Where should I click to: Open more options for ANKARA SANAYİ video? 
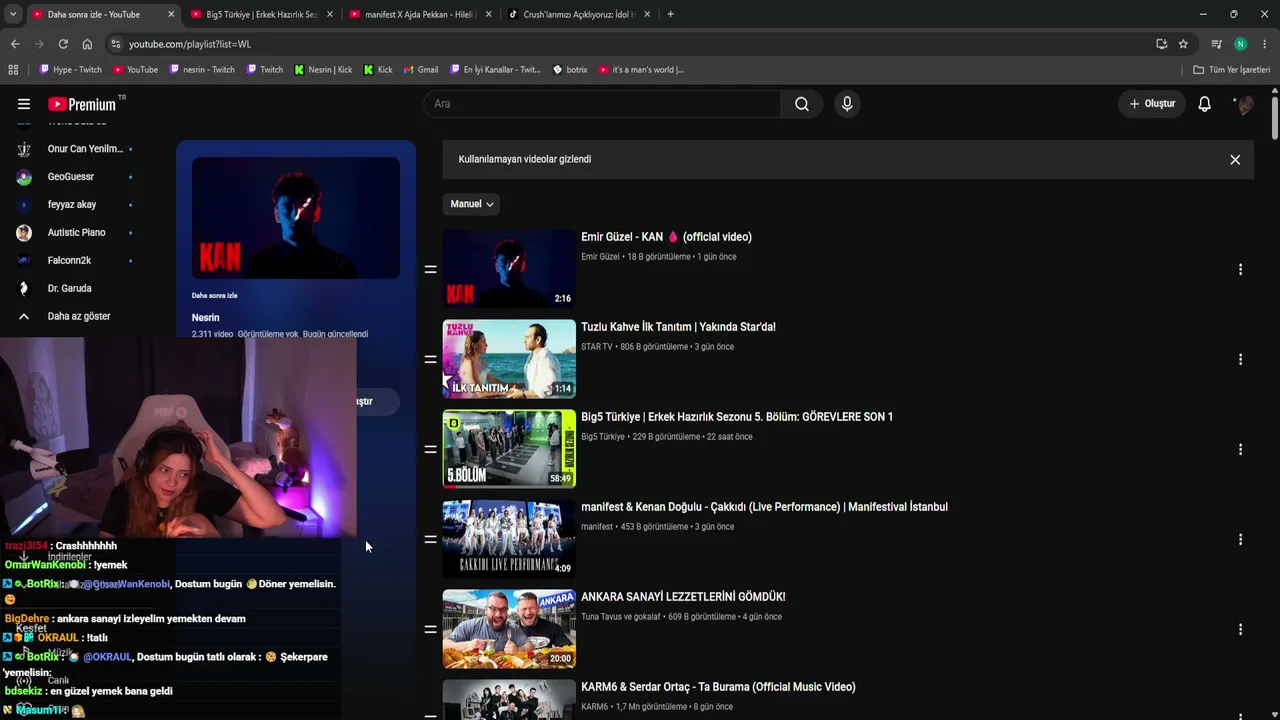pyautogui.click(x=1240, y=629)
